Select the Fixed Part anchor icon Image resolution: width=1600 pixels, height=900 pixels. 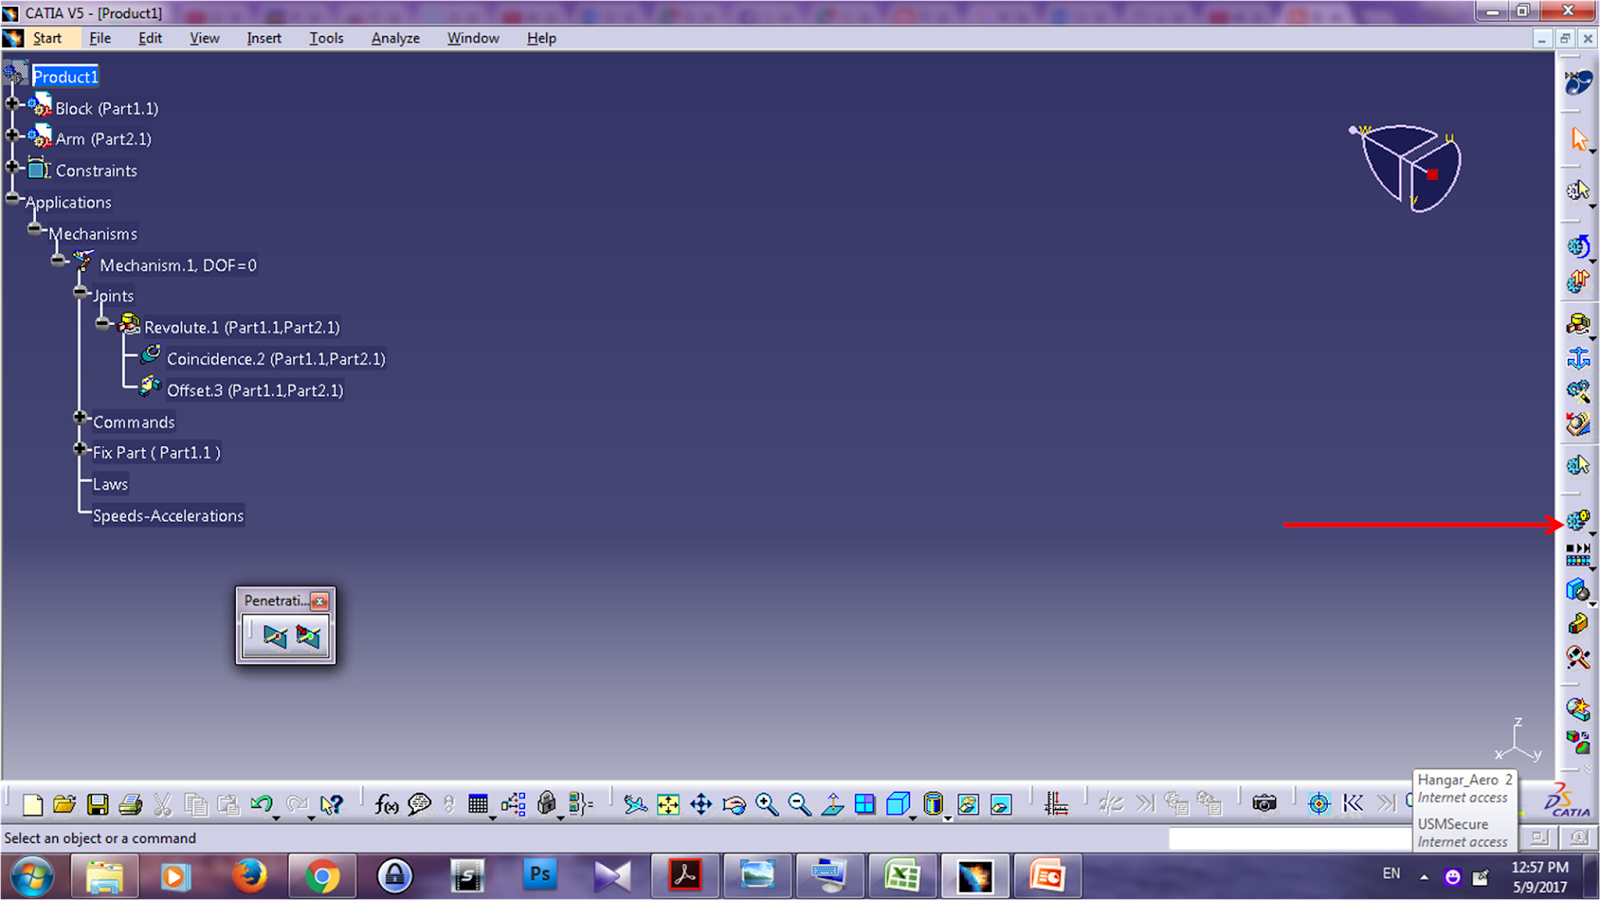(x=1578, y=357)
